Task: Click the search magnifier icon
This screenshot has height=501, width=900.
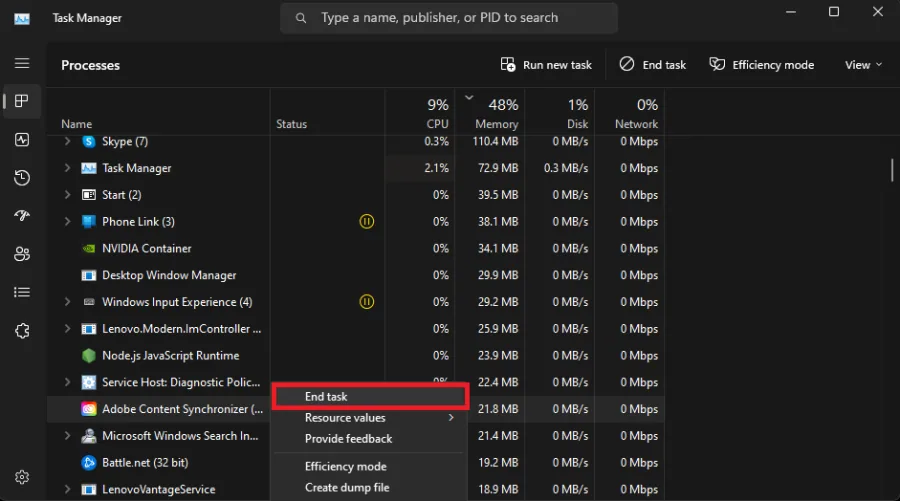Action: pos(301,18)
